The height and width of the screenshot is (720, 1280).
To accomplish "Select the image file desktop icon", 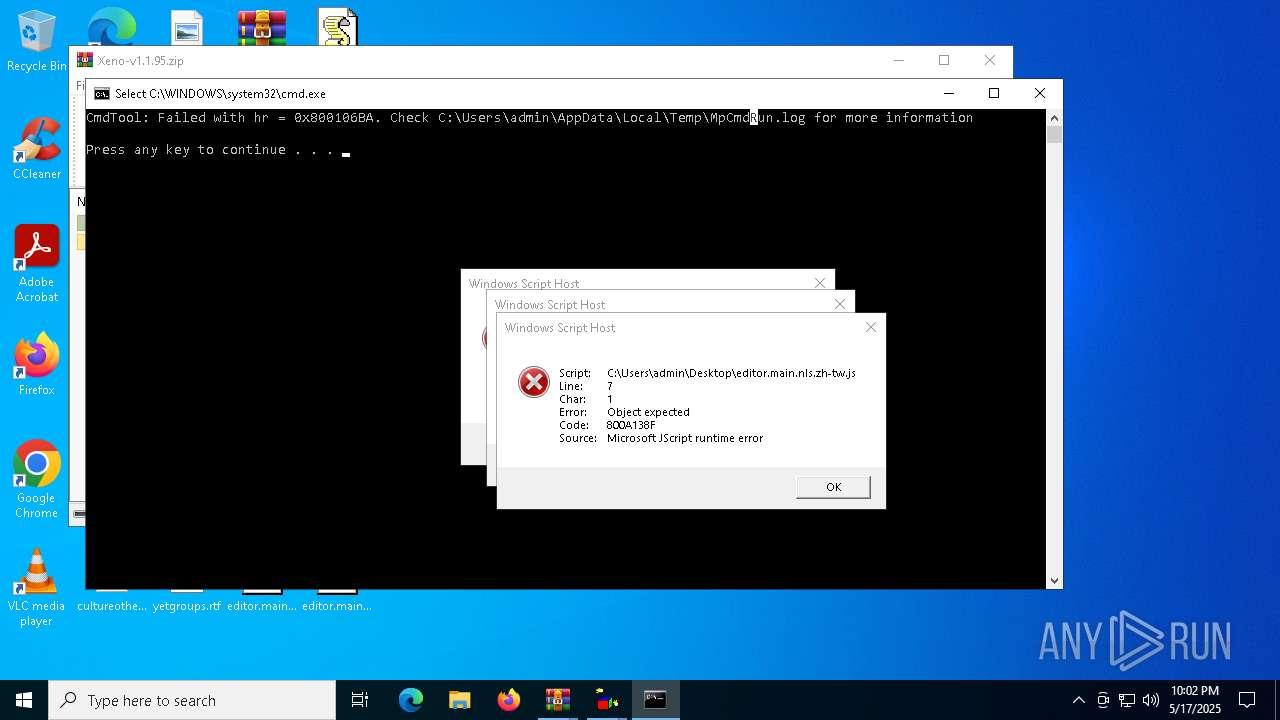I will pyautogui.click(x=187, y=28).
